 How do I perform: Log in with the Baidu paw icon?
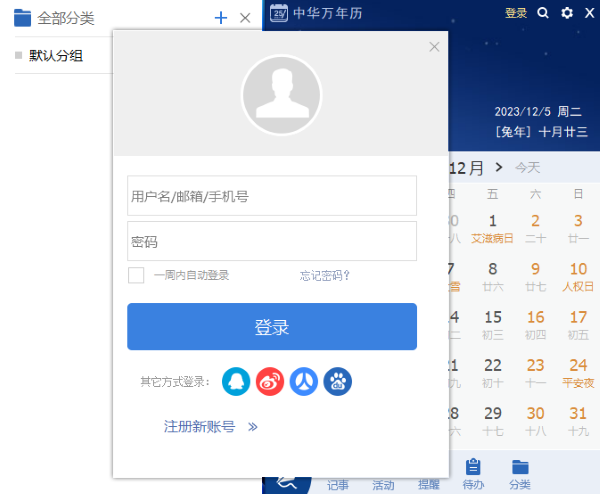click(x=337, y=381)
